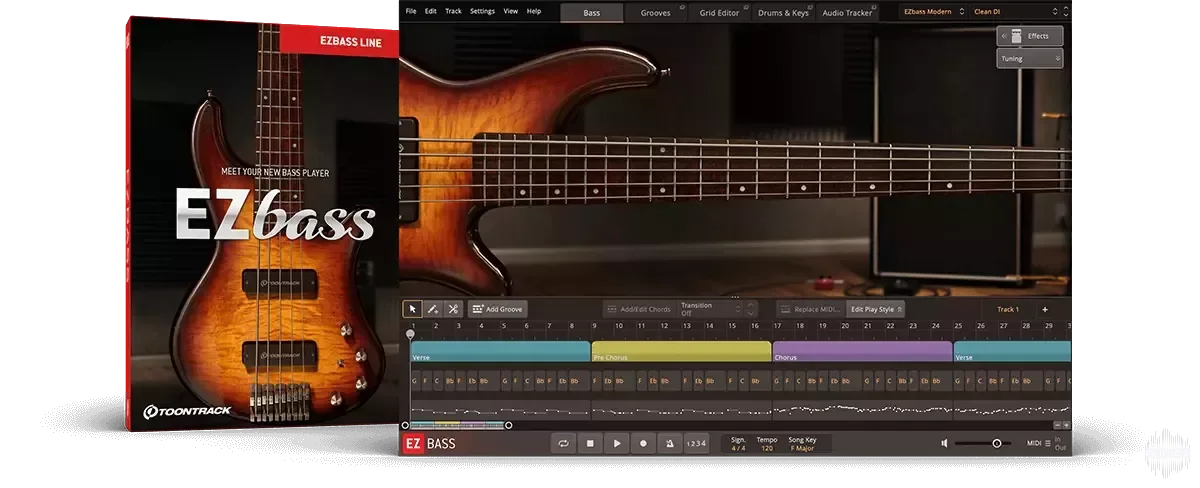Image resolution: width=1200 pixels, height=488 pixels.
Task: Adjust the master volume slider
Action: tap(984, 443)
